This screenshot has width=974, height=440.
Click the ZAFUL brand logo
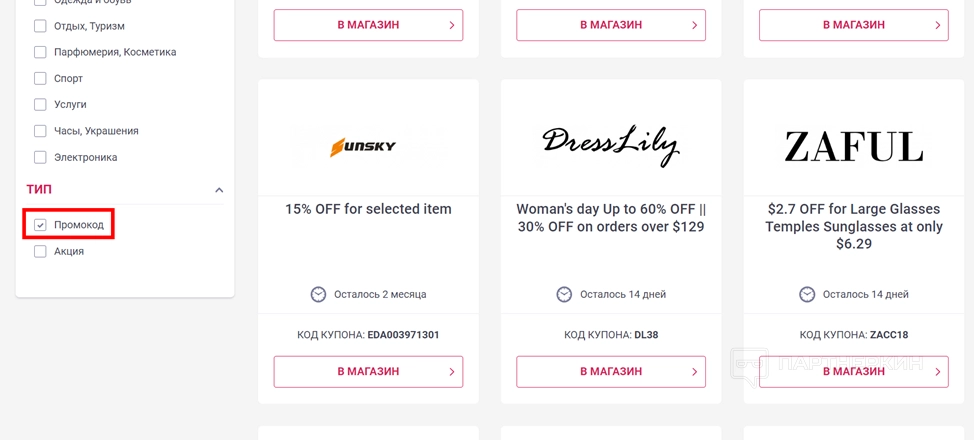853,147
